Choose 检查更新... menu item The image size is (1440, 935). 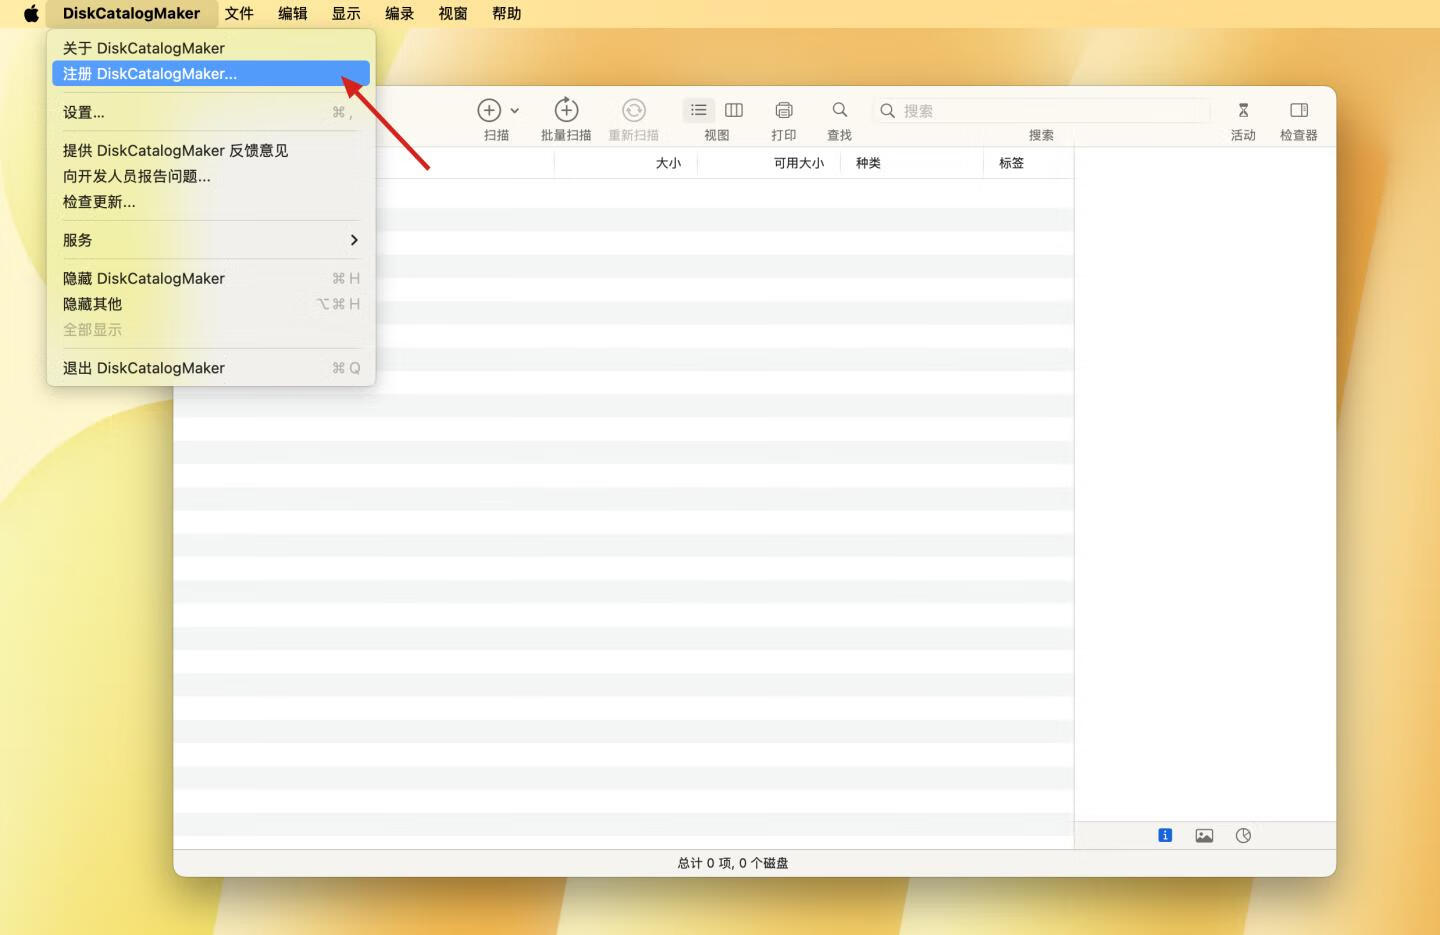[211, 202]
